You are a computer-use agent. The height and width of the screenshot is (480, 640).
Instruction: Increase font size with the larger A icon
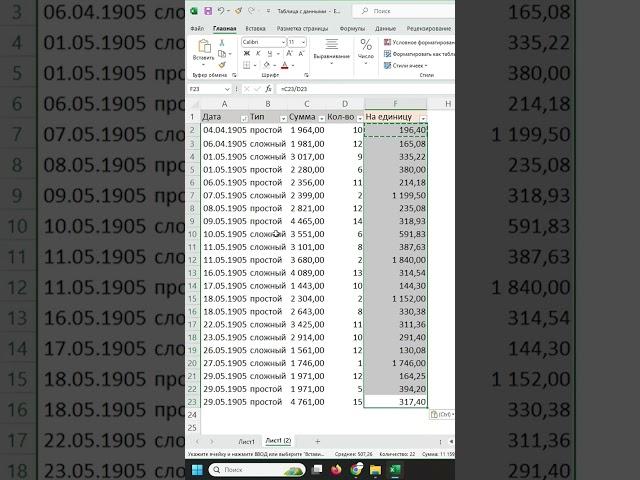click(x=289, y=53)
